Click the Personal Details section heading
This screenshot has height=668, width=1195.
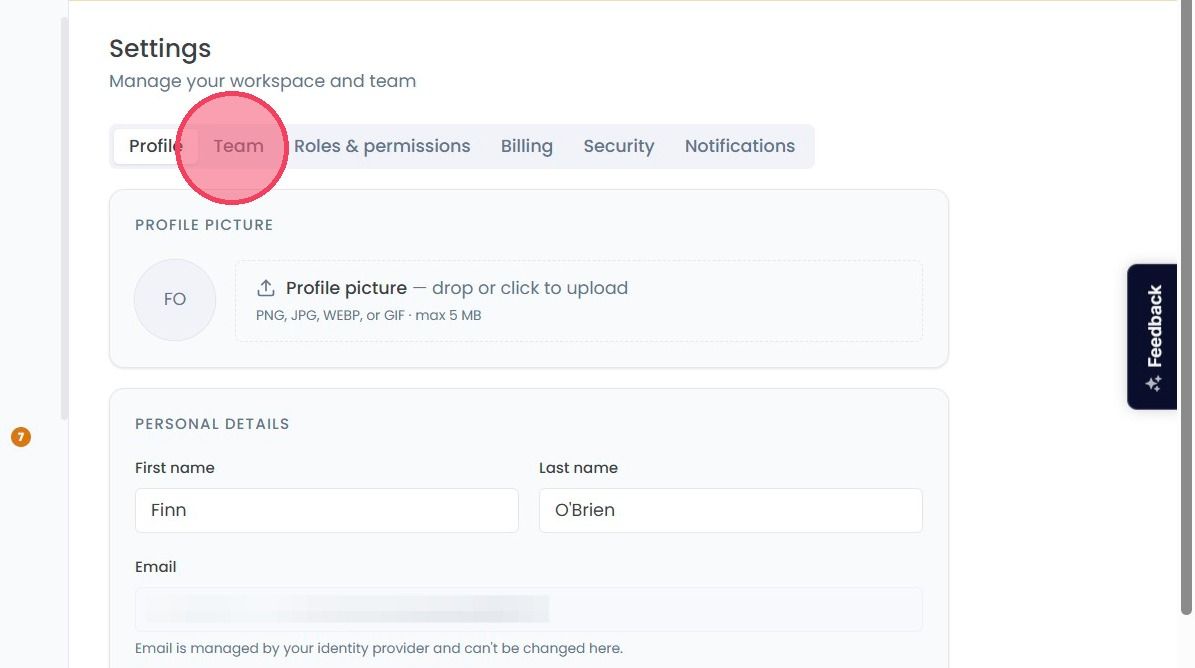[212, 424]
